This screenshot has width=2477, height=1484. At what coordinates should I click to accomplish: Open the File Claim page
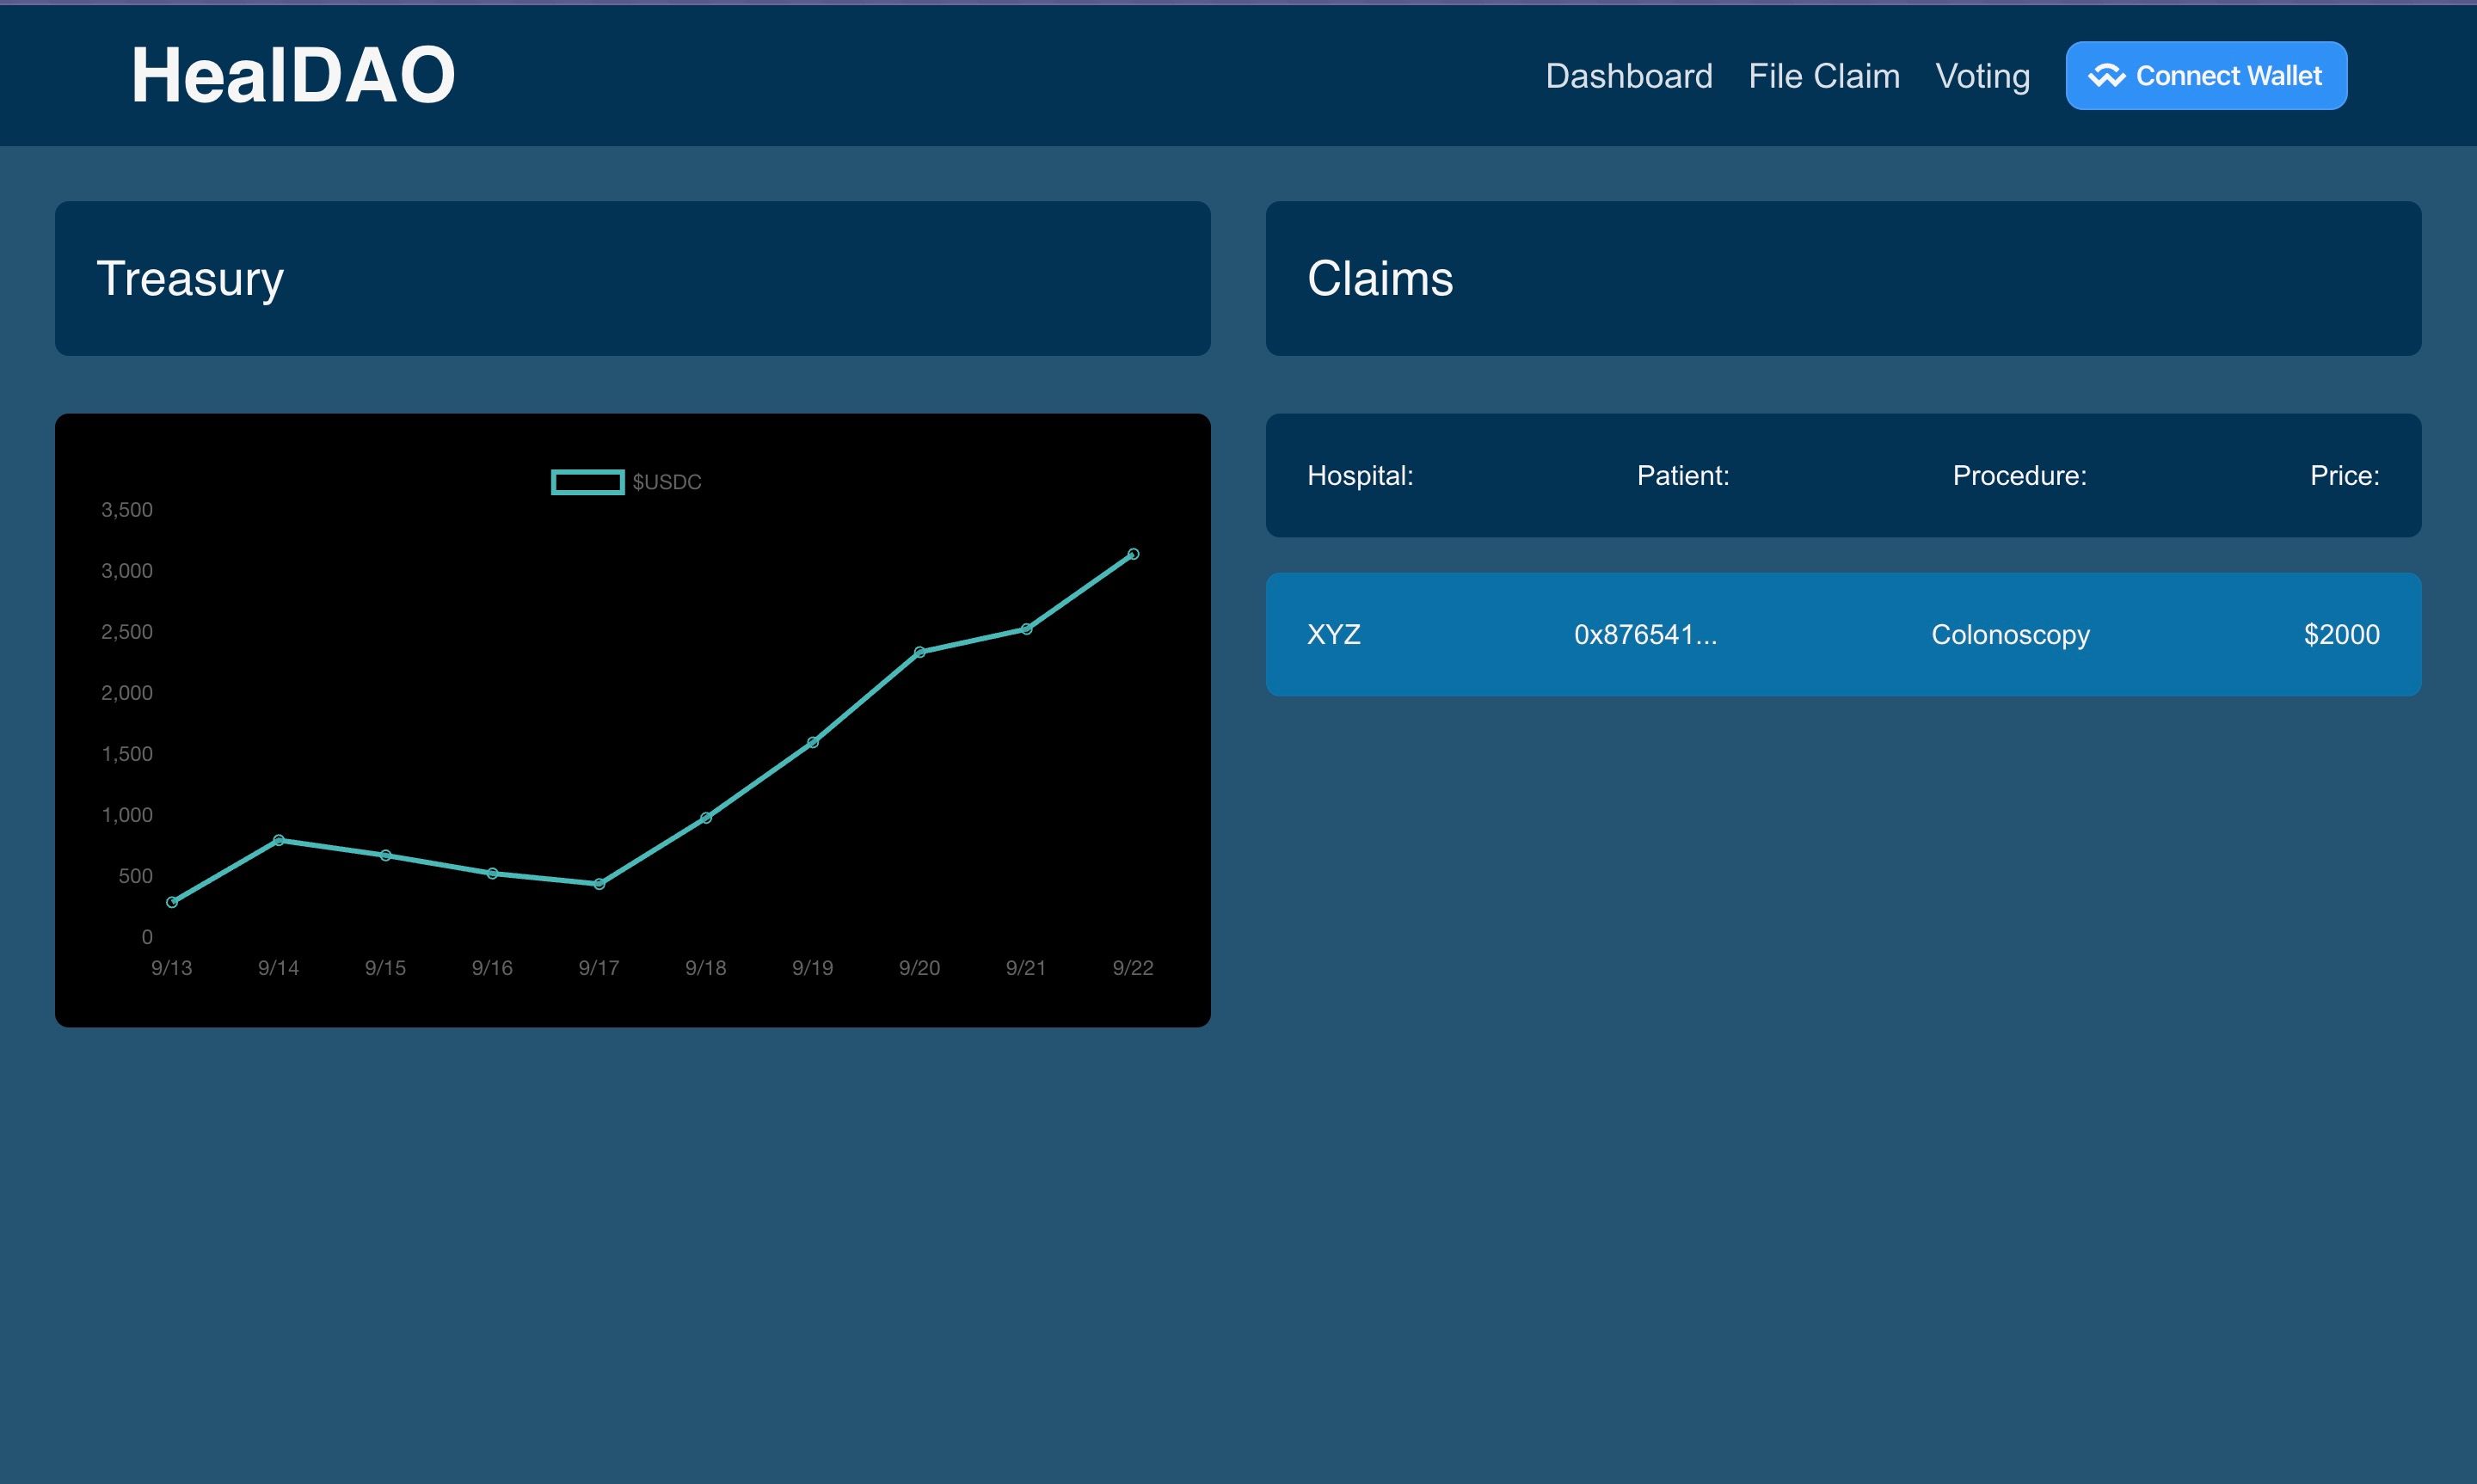pyautogui.click(x=1823, y=76)
